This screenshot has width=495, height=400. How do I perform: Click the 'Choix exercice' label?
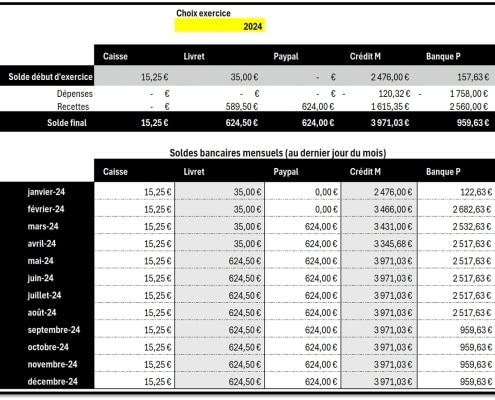[203, 13]
